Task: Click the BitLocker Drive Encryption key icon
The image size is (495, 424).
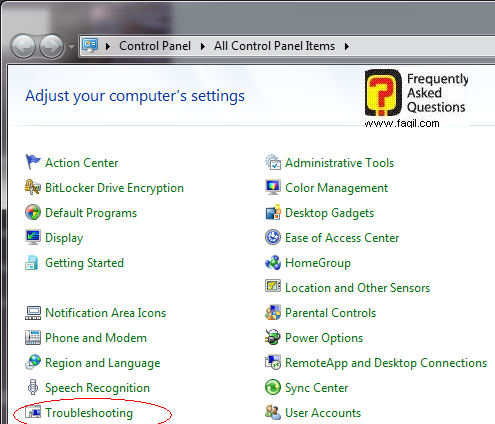Action: [33, 187]
